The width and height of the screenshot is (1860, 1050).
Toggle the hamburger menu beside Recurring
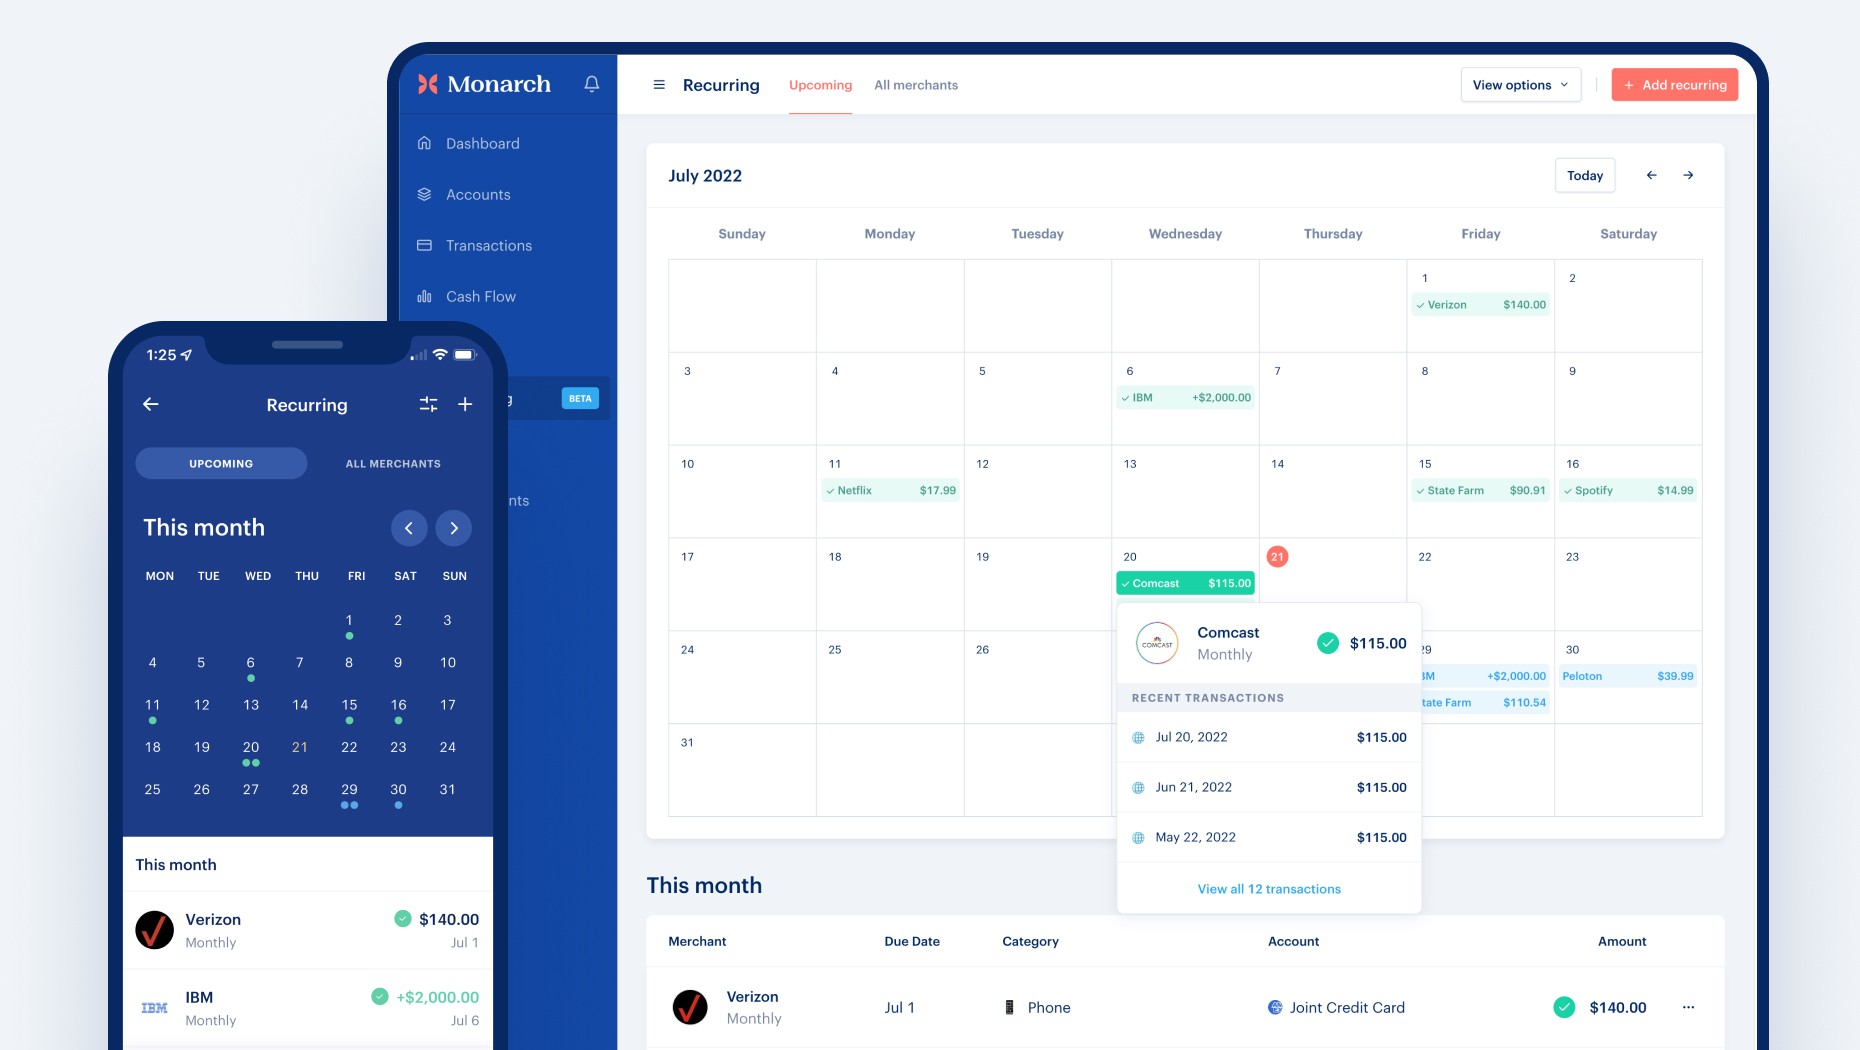tap(659, 85)
